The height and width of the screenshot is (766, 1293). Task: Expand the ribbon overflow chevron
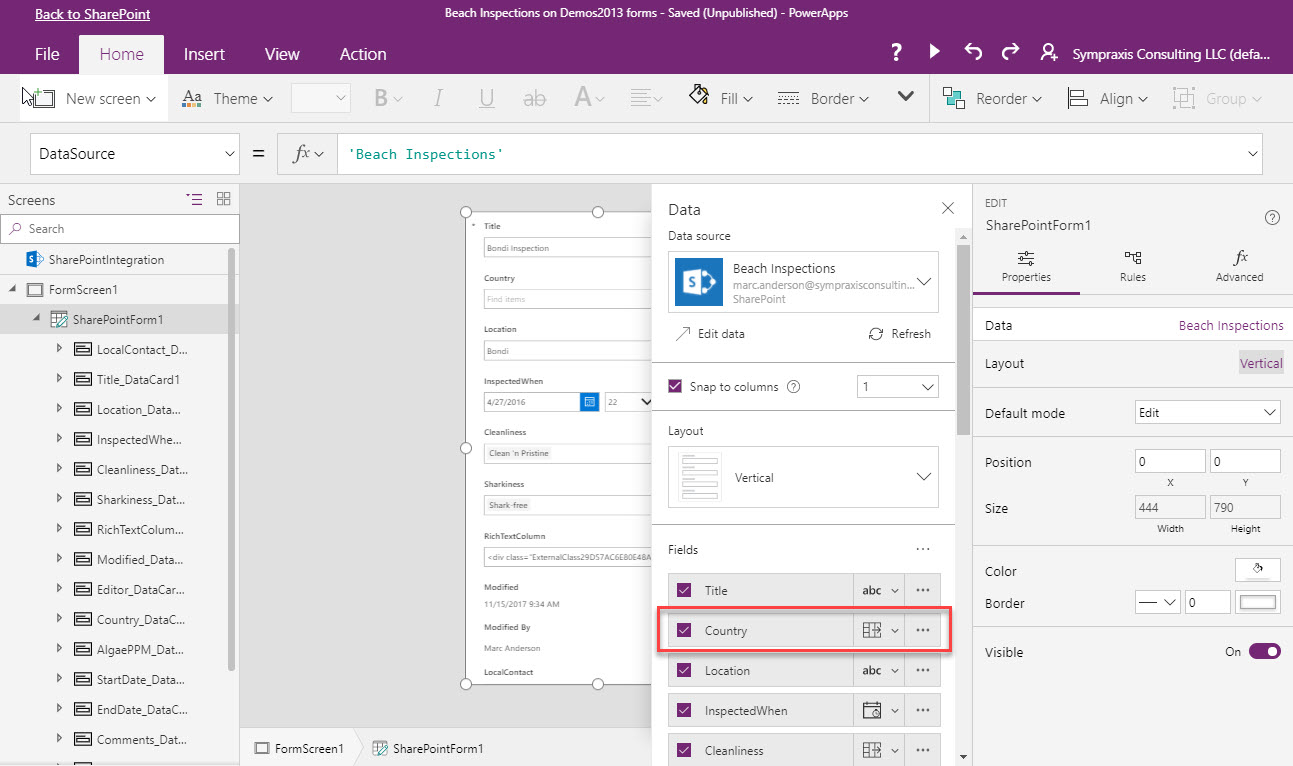tap(906, 97)
